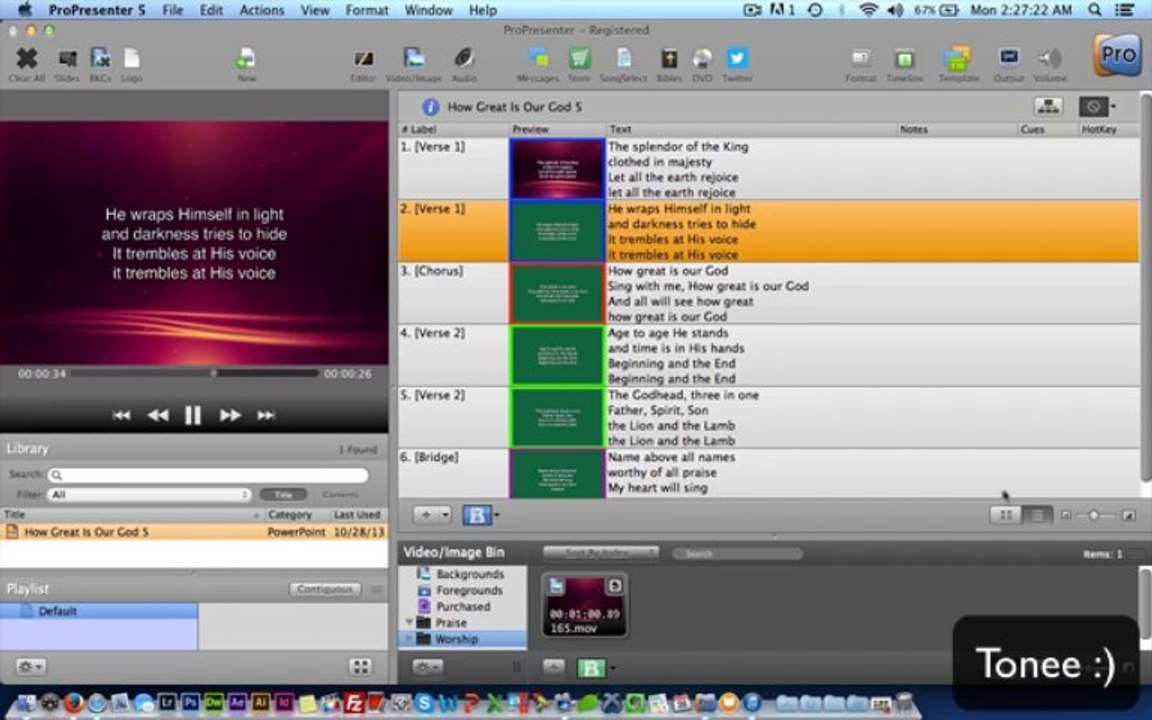Image resolution: width=1152 pixels, height=720 pixels.
Task: Open the library Filter All dropdown
Action: coord(149,494)
